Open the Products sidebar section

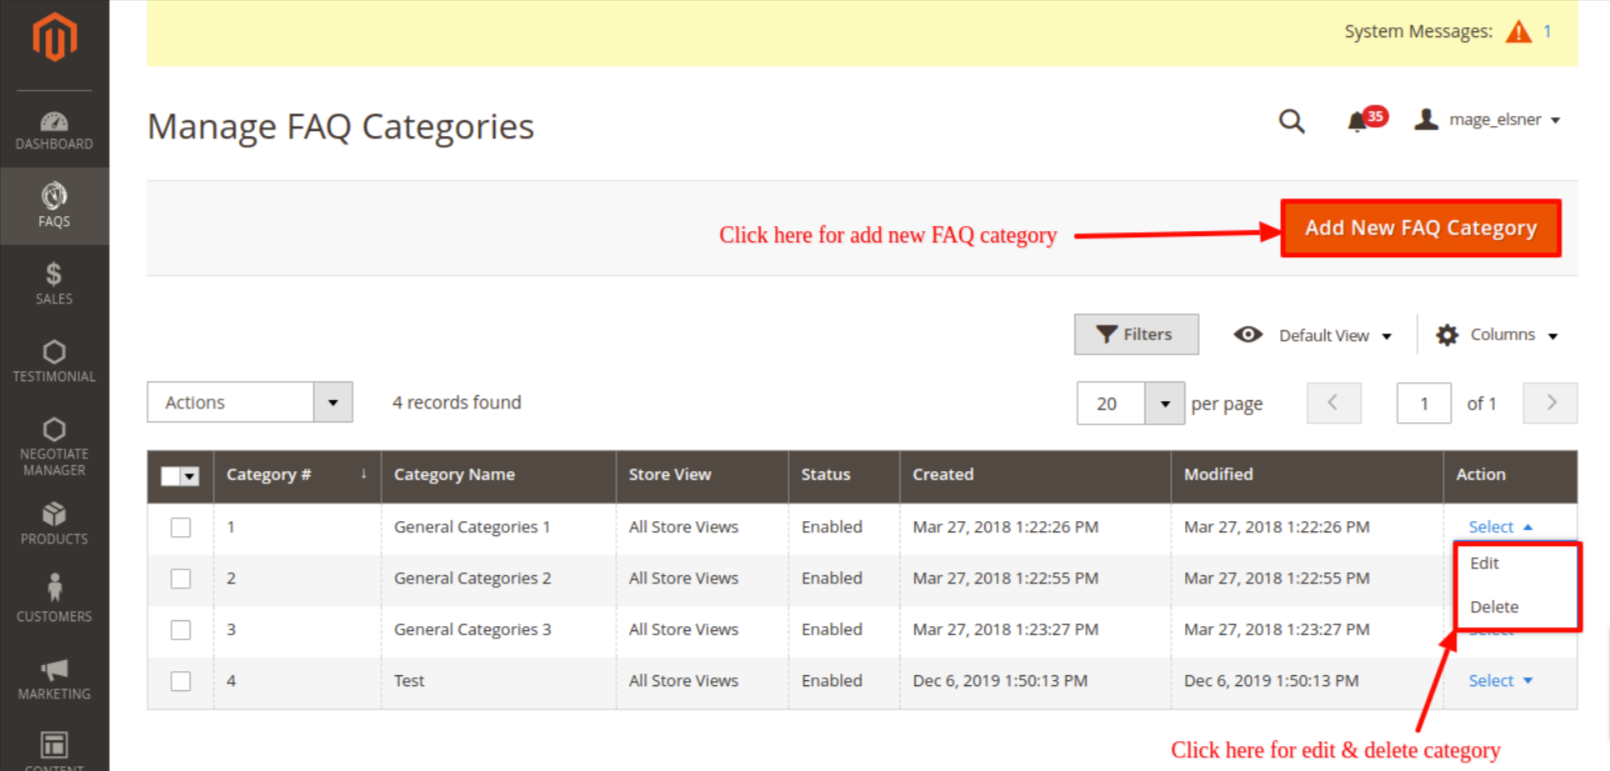click(x=54, y=524)
